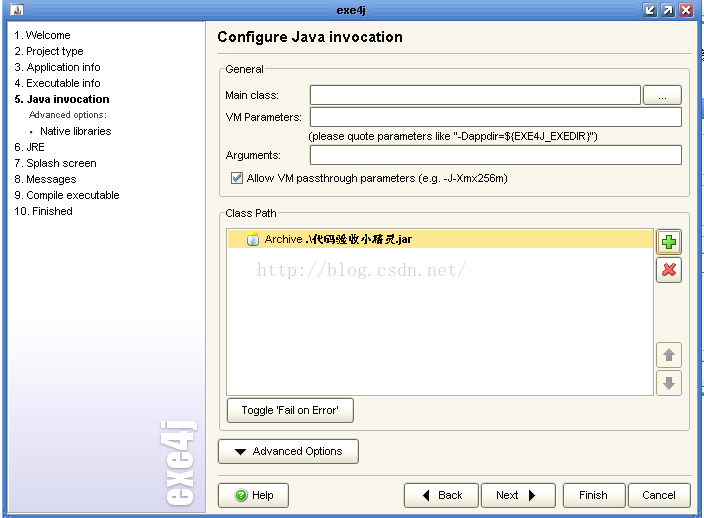The height and width of the screenshot is (518, 704).
Task: Open Help
Action: (x=253, y=495)
